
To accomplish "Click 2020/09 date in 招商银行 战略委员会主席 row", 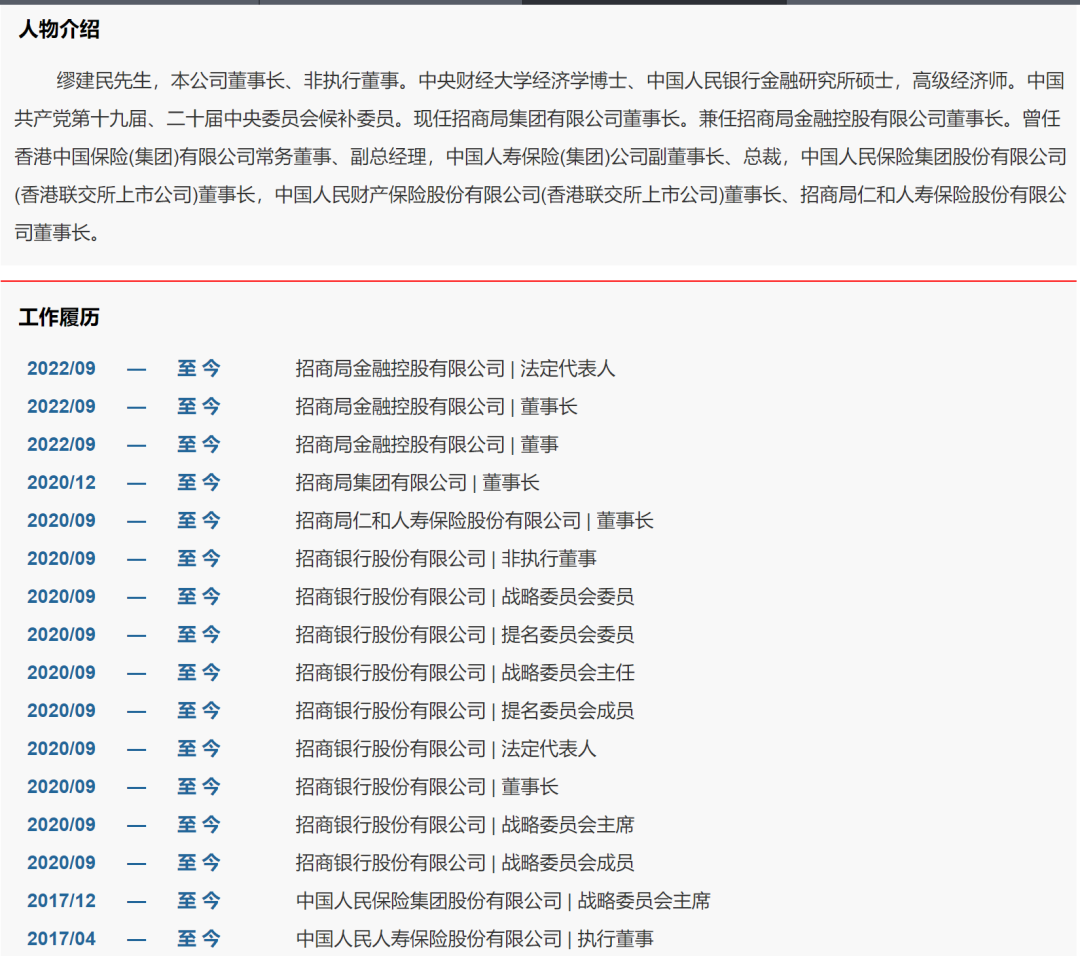I will pyautogui.click(x=61, y=824).
